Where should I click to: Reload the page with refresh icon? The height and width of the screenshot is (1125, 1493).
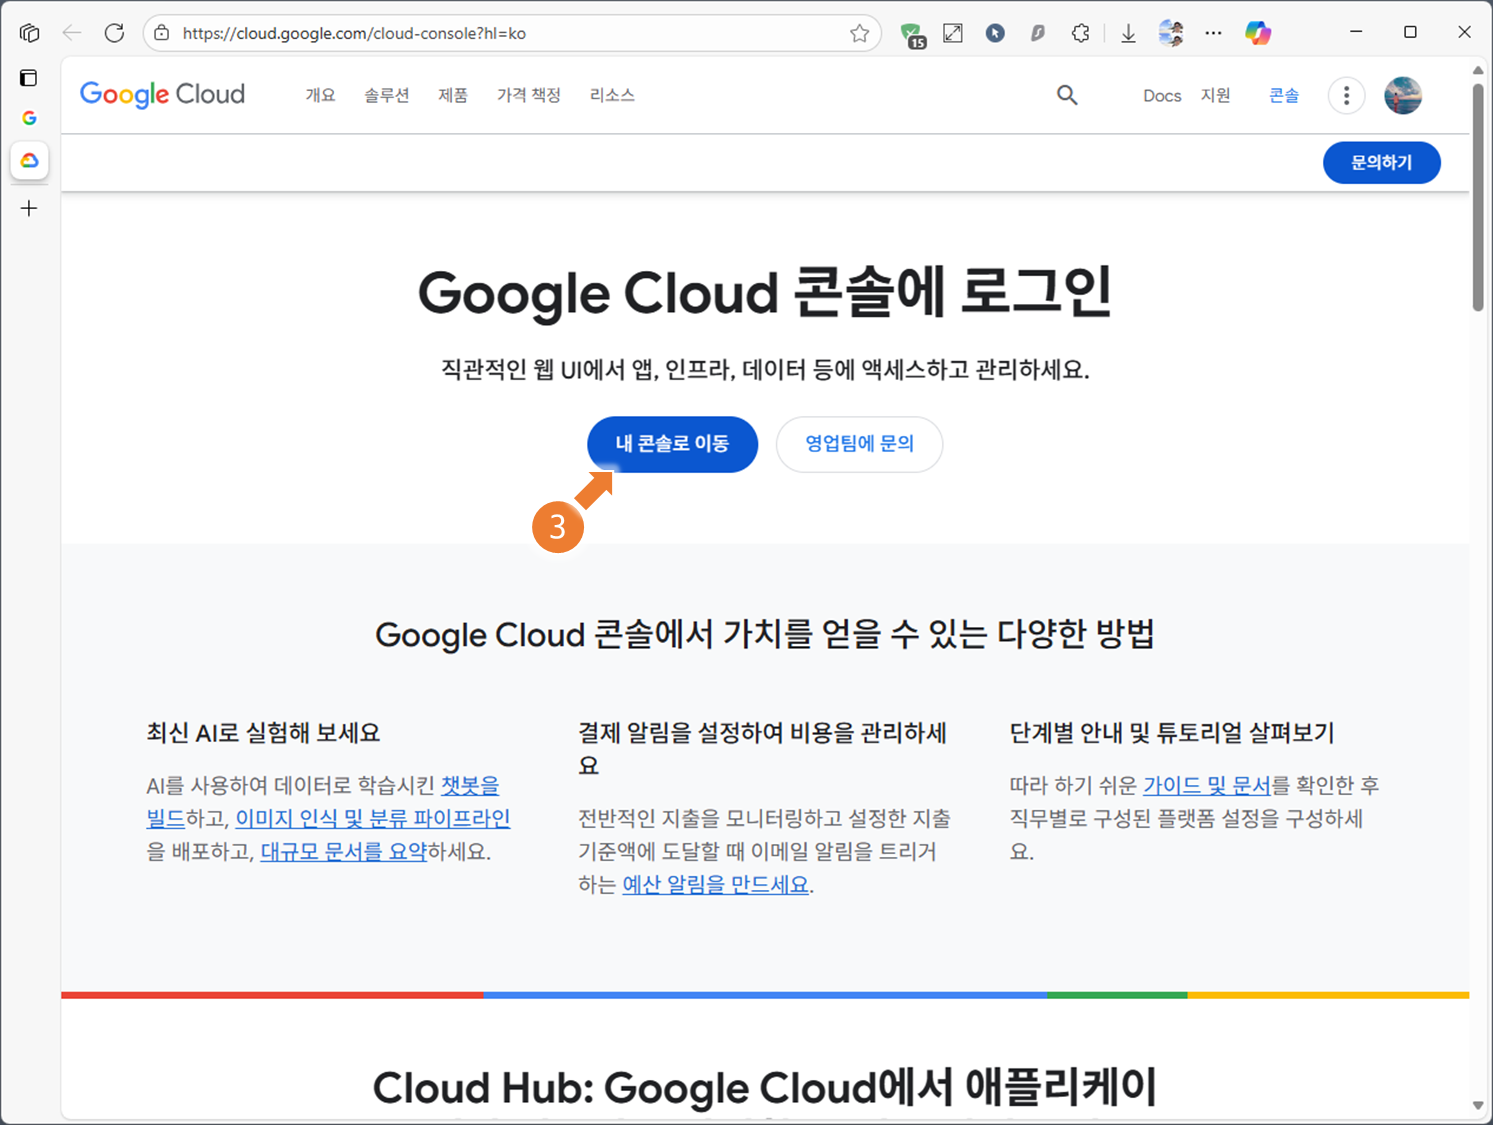tap(114, 33)
